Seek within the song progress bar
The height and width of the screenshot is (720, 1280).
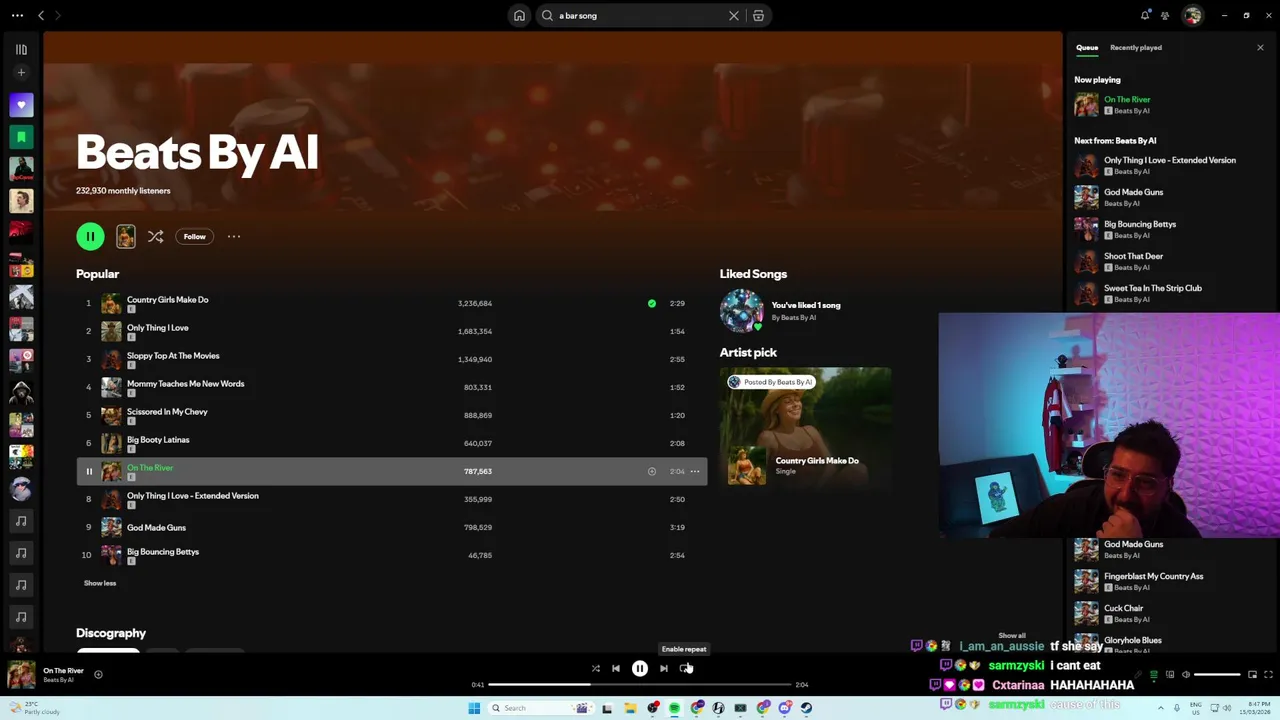(640, 685)
